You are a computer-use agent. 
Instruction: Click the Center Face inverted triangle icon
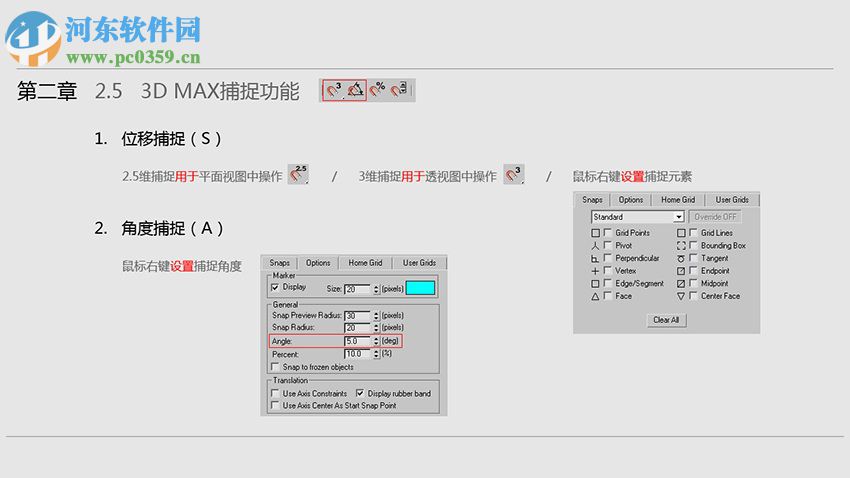(x=681, y=296)
